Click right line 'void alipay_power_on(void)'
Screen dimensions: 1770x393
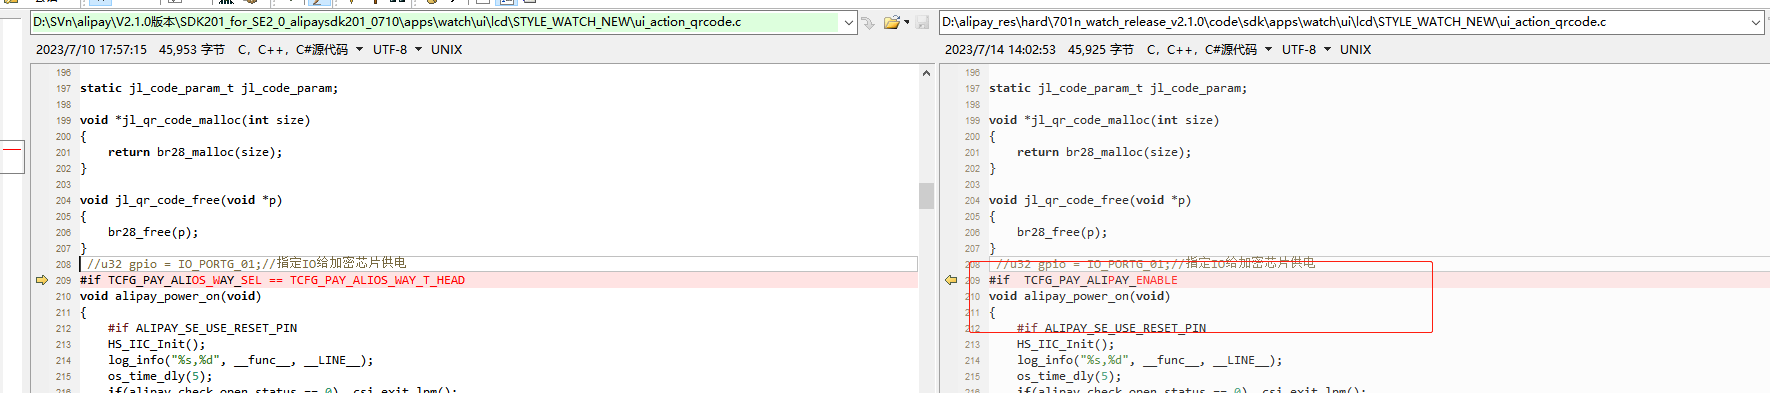pos(1079,296)
